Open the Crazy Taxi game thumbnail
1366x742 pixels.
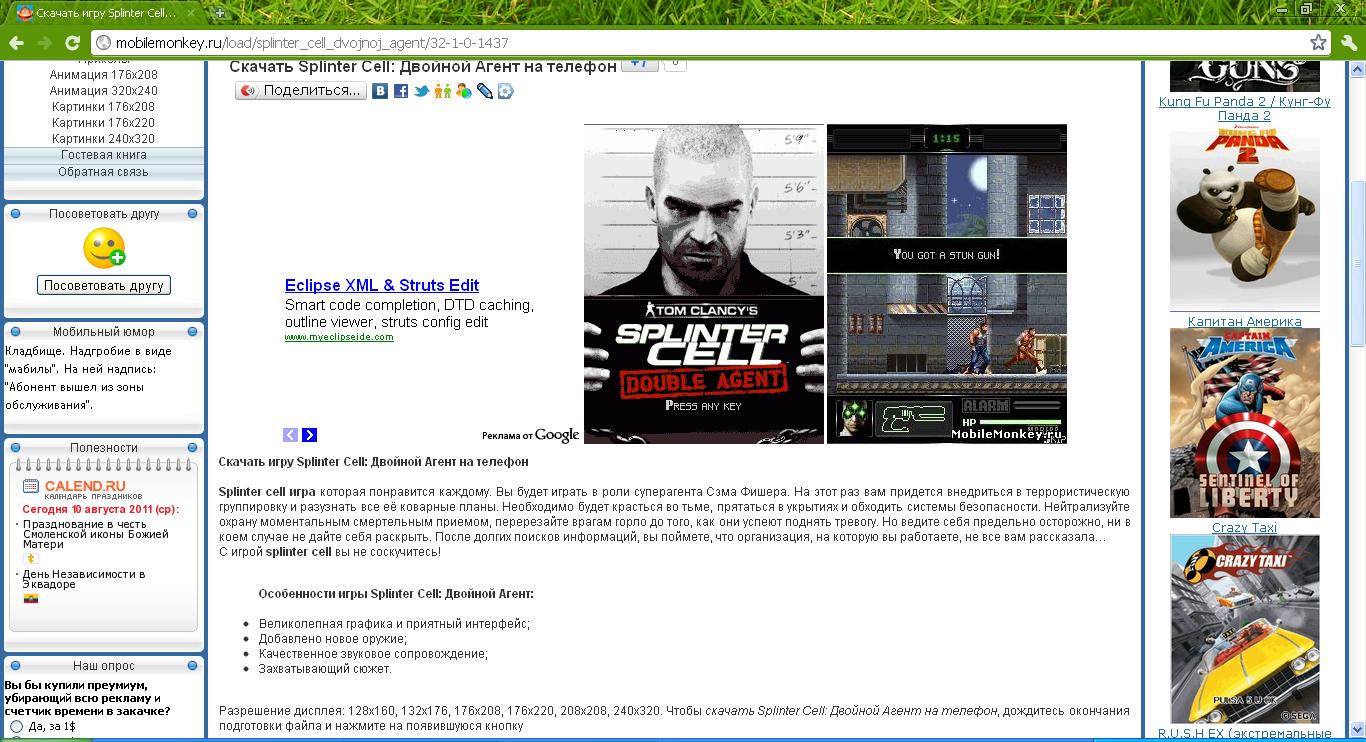click(x=1245, y=629)
